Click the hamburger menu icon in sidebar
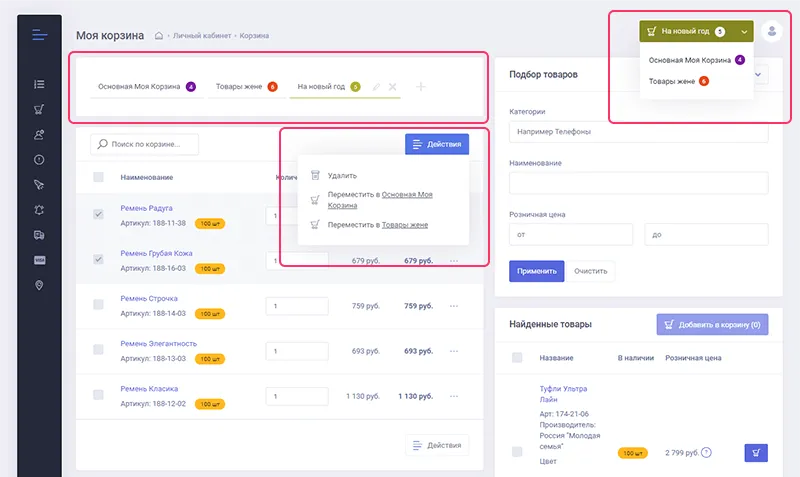The width and height of the screenshot is (800, 477). pyautogui.click(x=39, y=35)
